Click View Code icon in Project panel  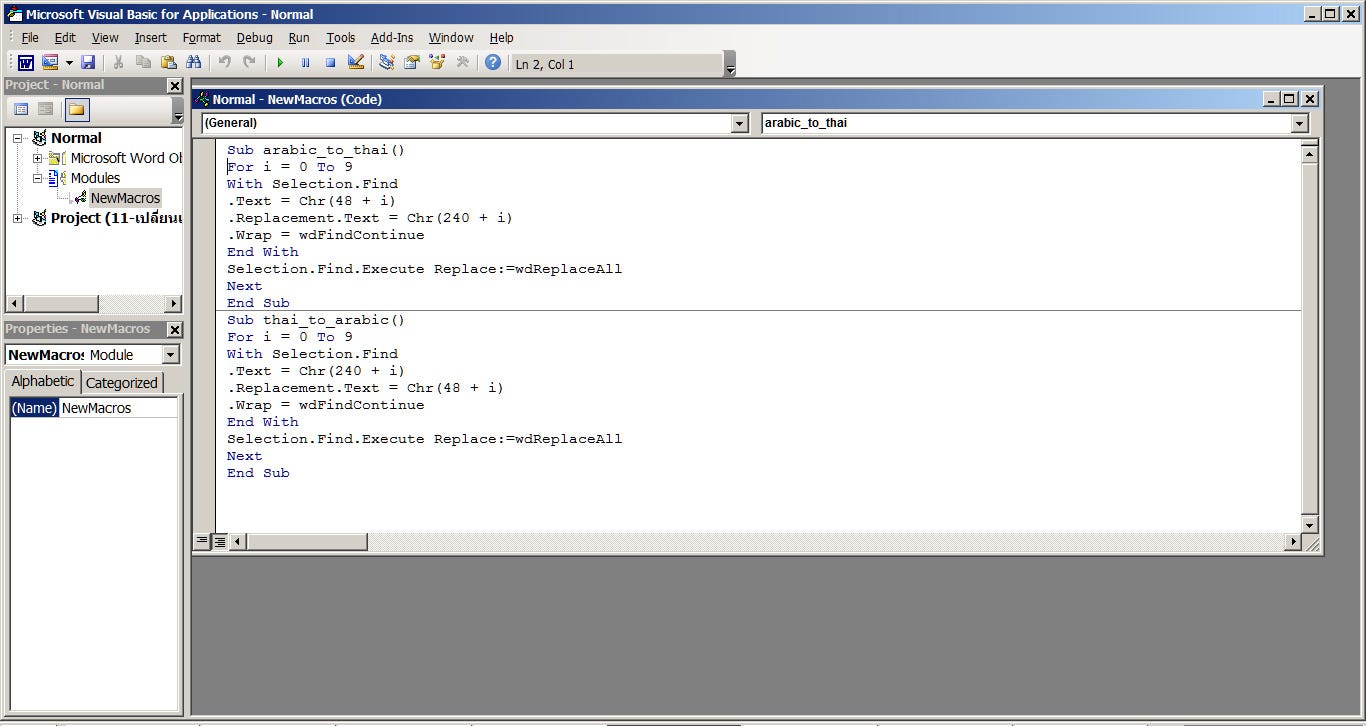click(x=21, y=109)
